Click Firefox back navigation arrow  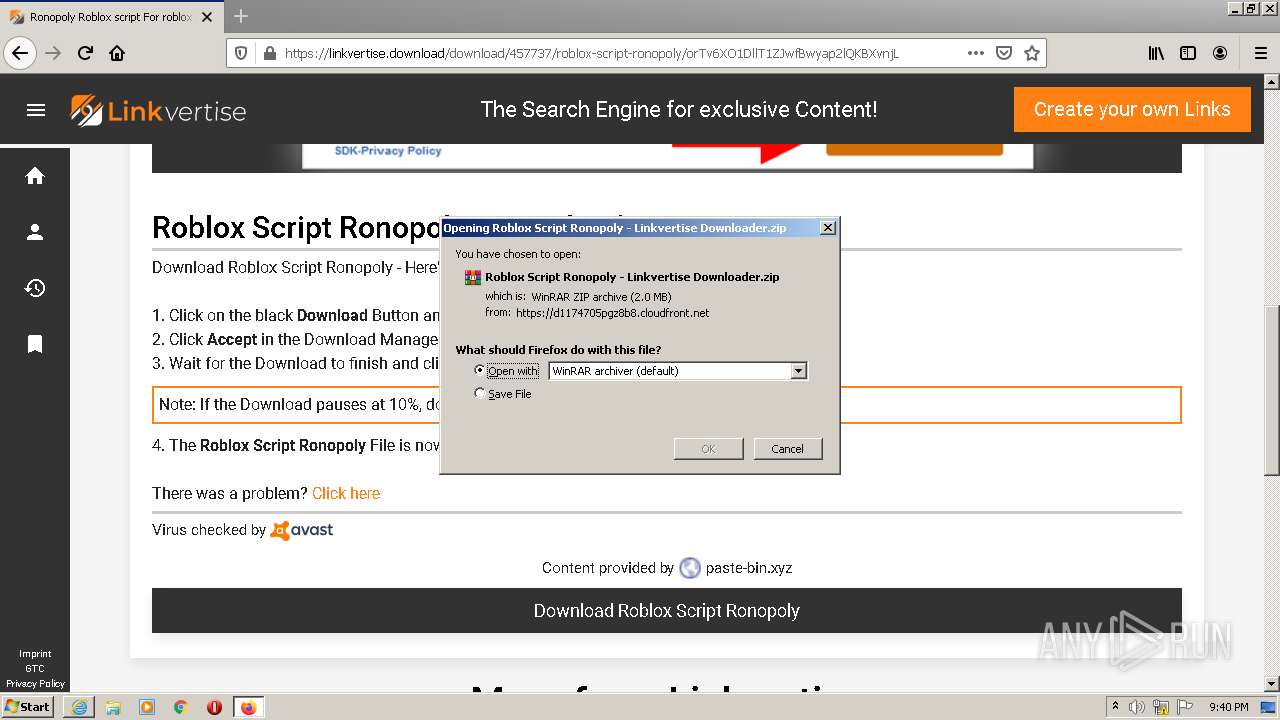click(x=21, y=53)
